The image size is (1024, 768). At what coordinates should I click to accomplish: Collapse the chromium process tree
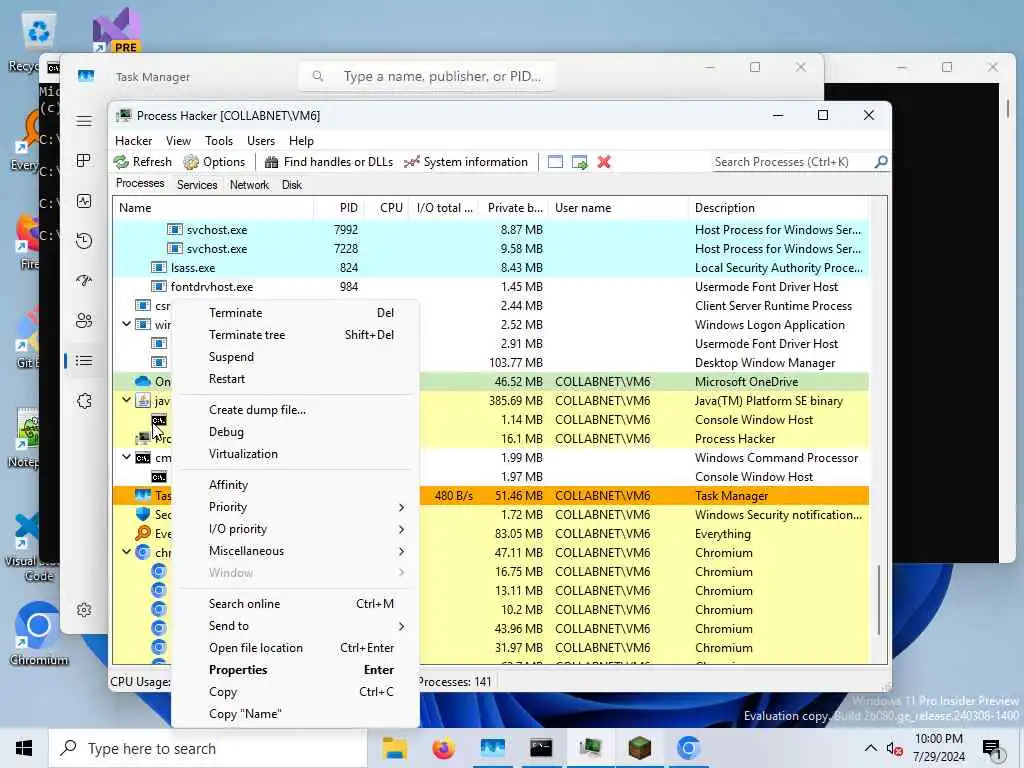click(126, 552)
